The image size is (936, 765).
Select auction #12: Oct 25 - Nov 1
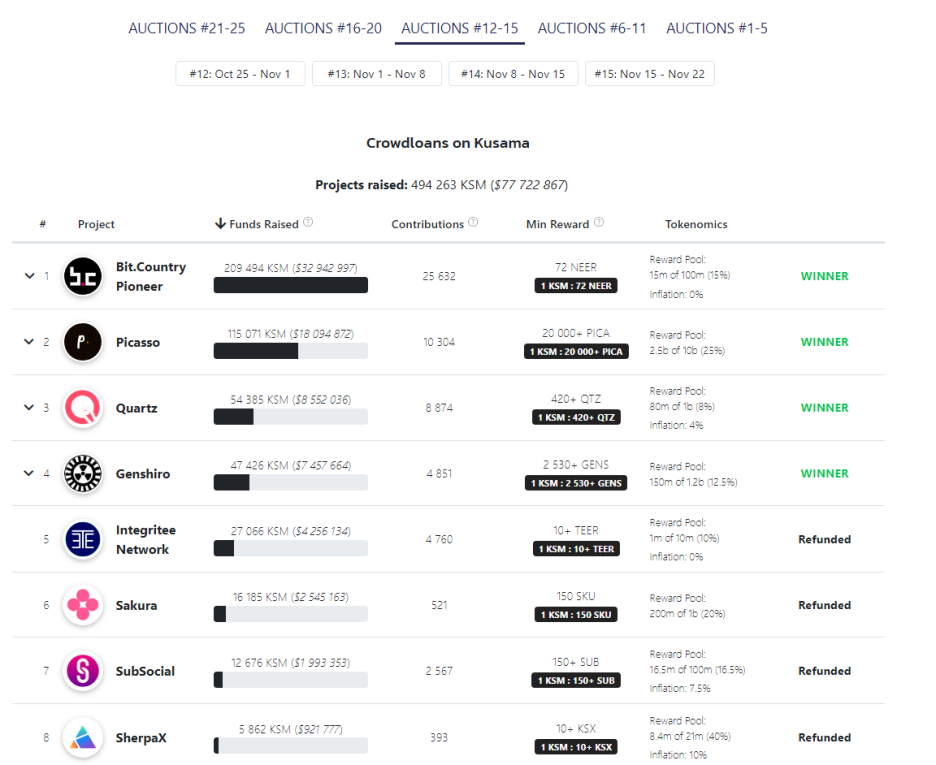(x=240, y=74)
